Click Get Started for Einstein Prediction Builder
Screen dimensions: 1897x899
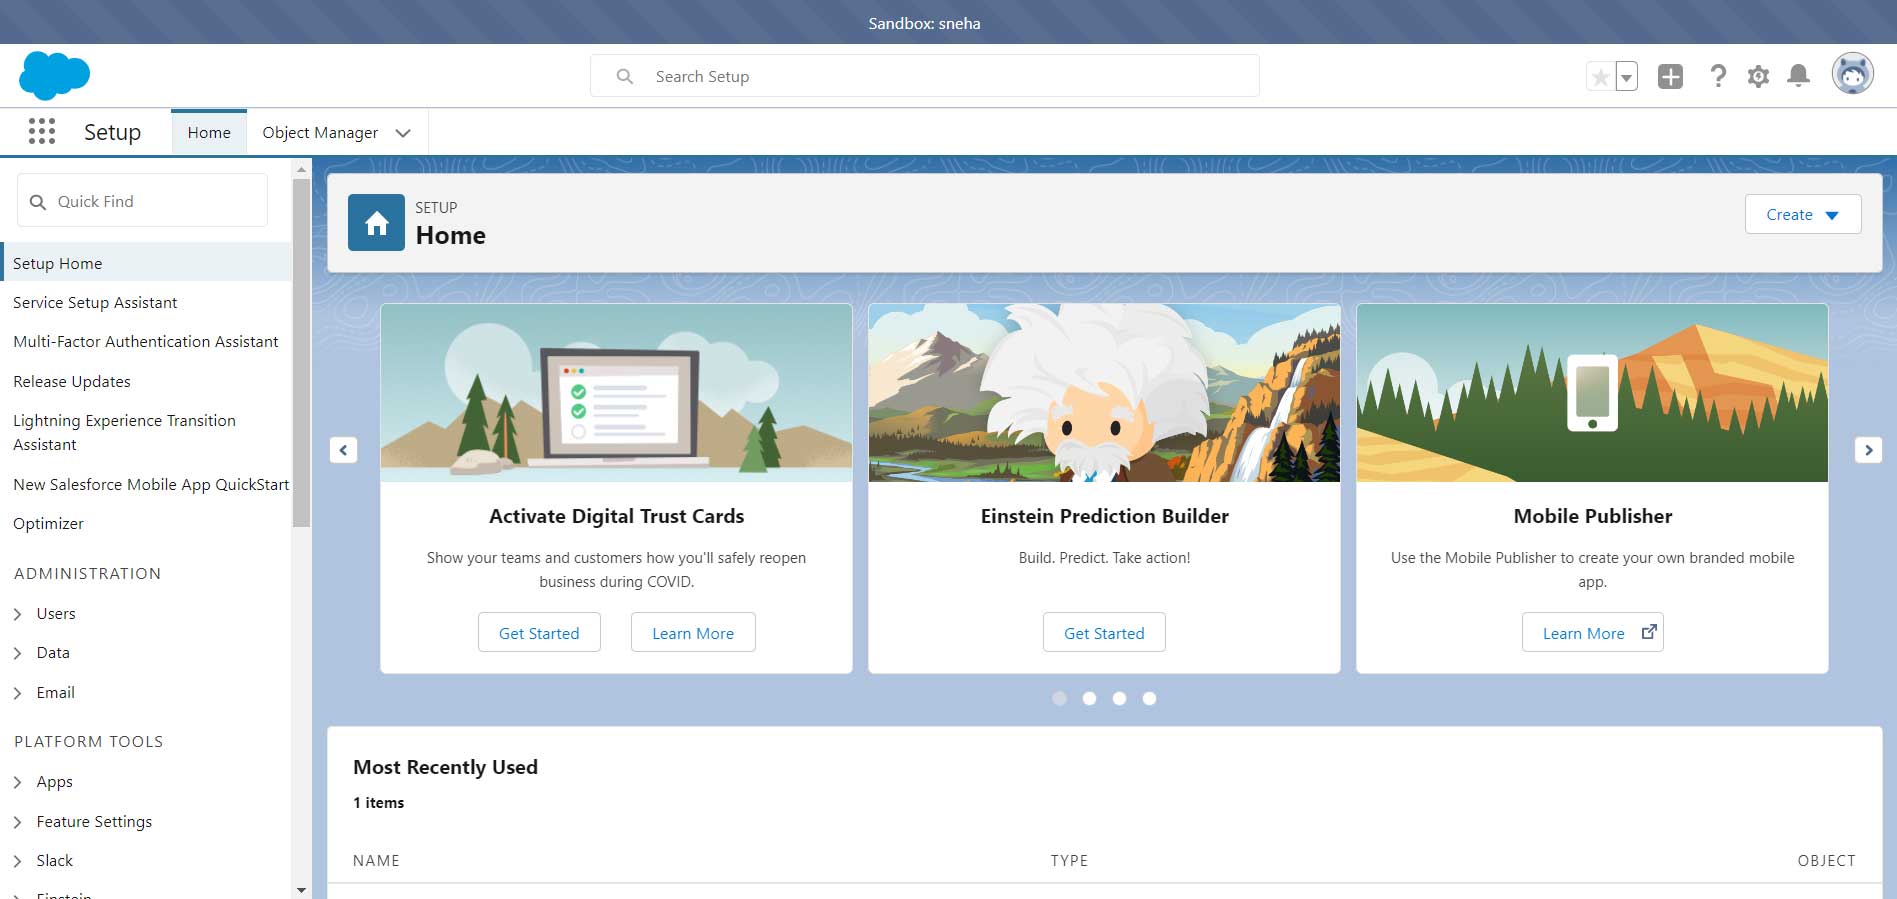click(x=1104, y=633)
